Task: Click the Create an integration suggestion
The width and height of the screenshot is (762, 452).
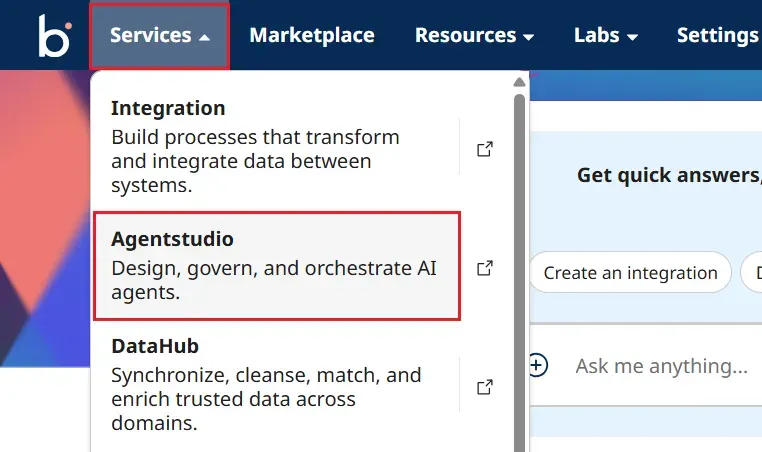Action: tap(630, 273)
